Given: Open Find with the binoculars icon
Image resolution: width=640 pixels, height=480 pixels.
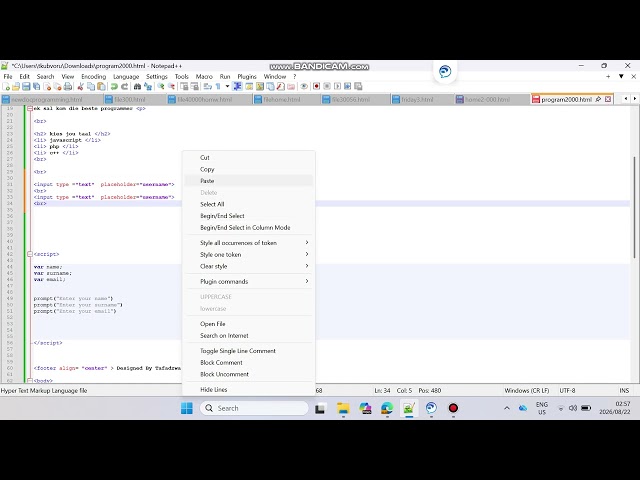Looking at the screenshot, I should pyautogui.click(x=137, y=87).
